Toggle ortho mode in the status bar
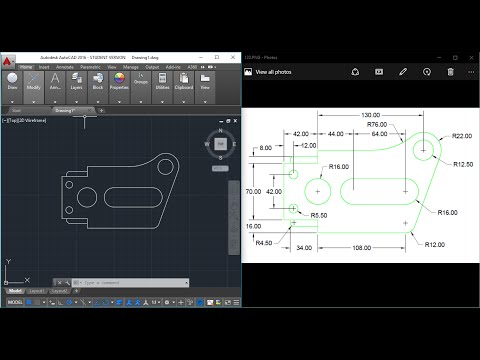The image size is (480, 360). click(60, 302)
